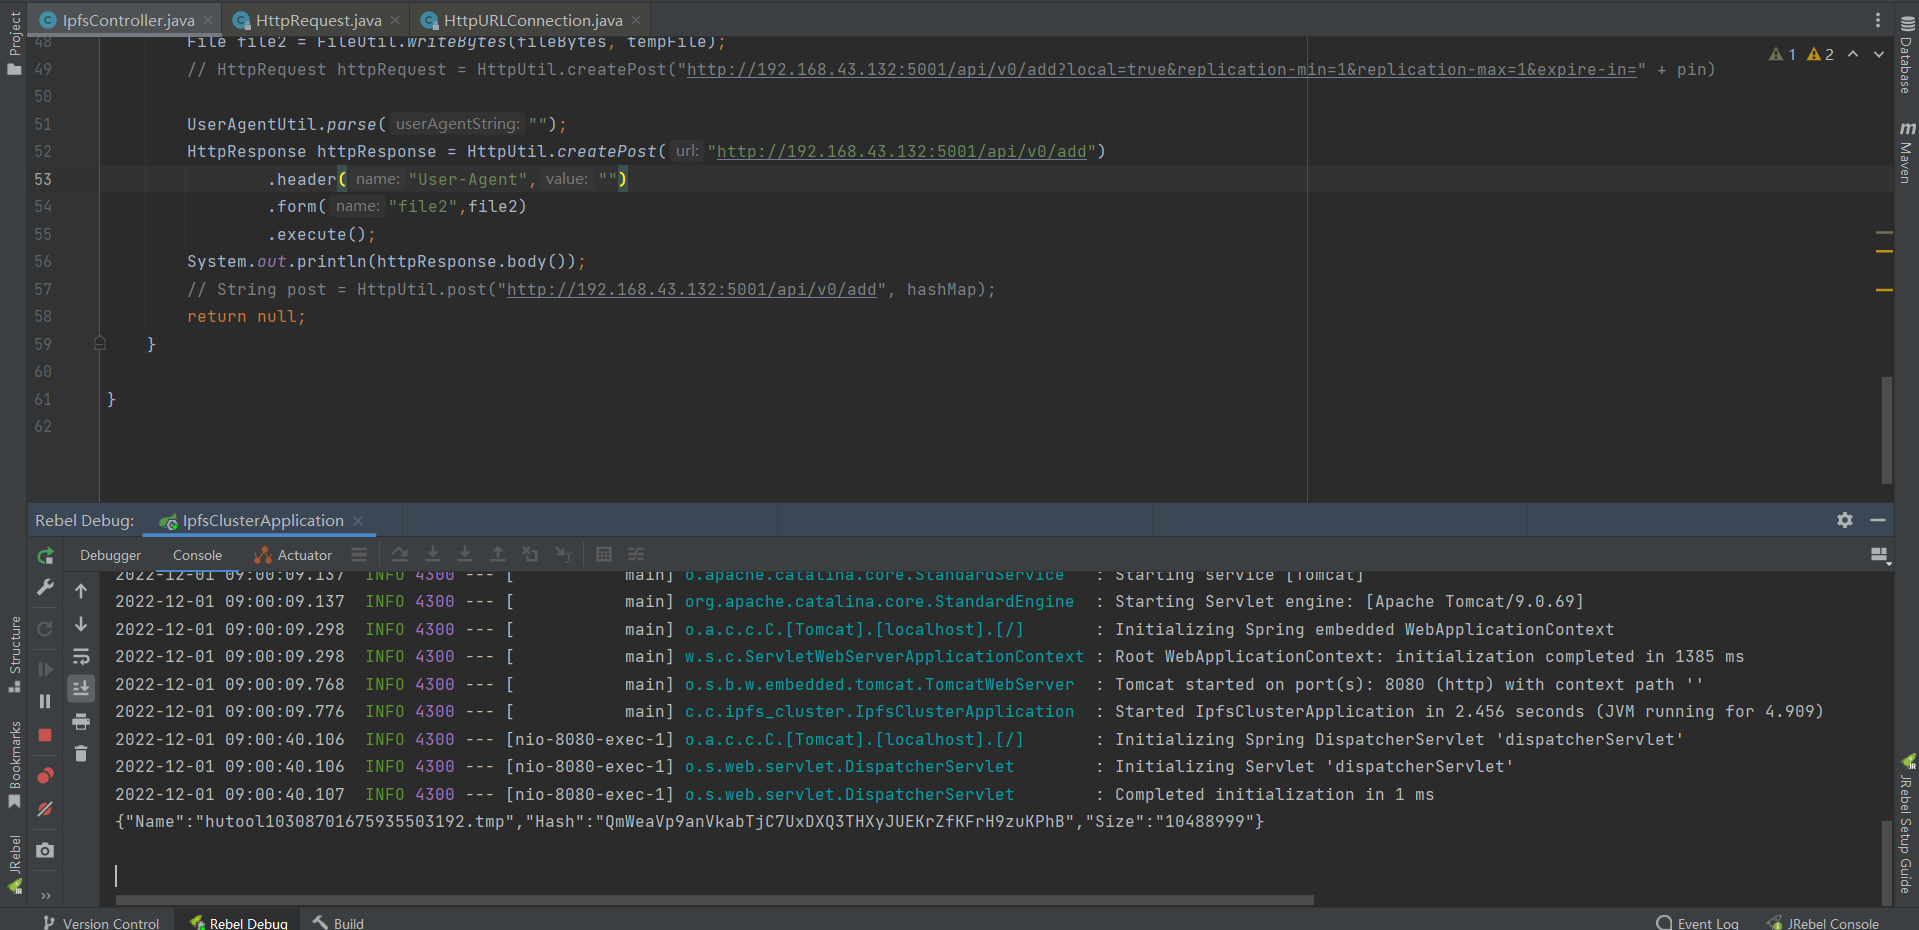
Task: Open the JRebel Console
Action: coord(1832,922)
